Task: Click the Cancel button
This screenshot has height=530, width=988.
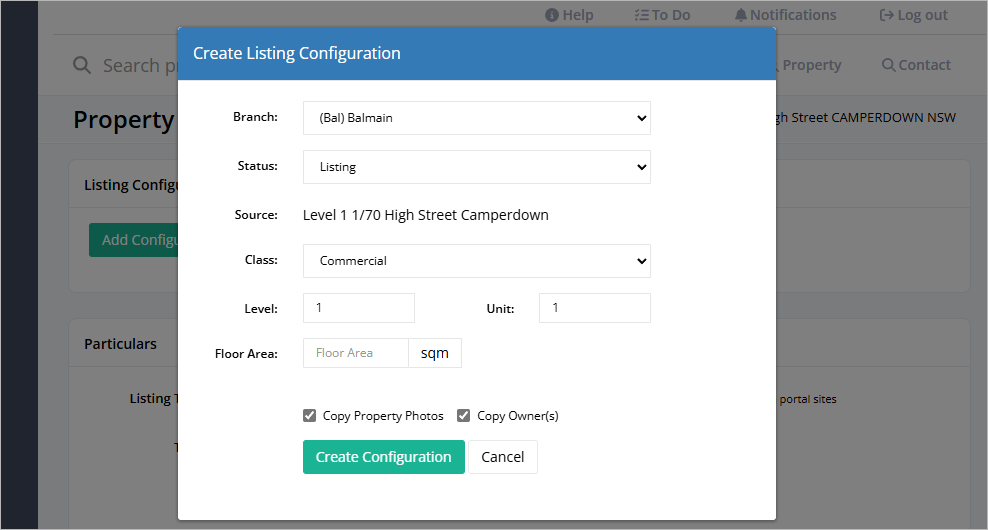Action: point(503,457)
